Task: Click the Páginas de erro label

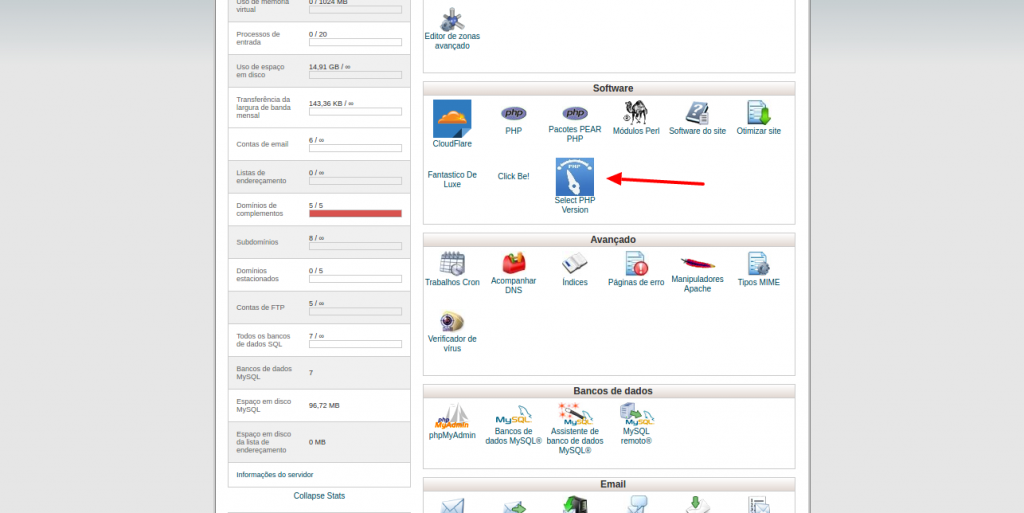Action: [x=636, y=283]
